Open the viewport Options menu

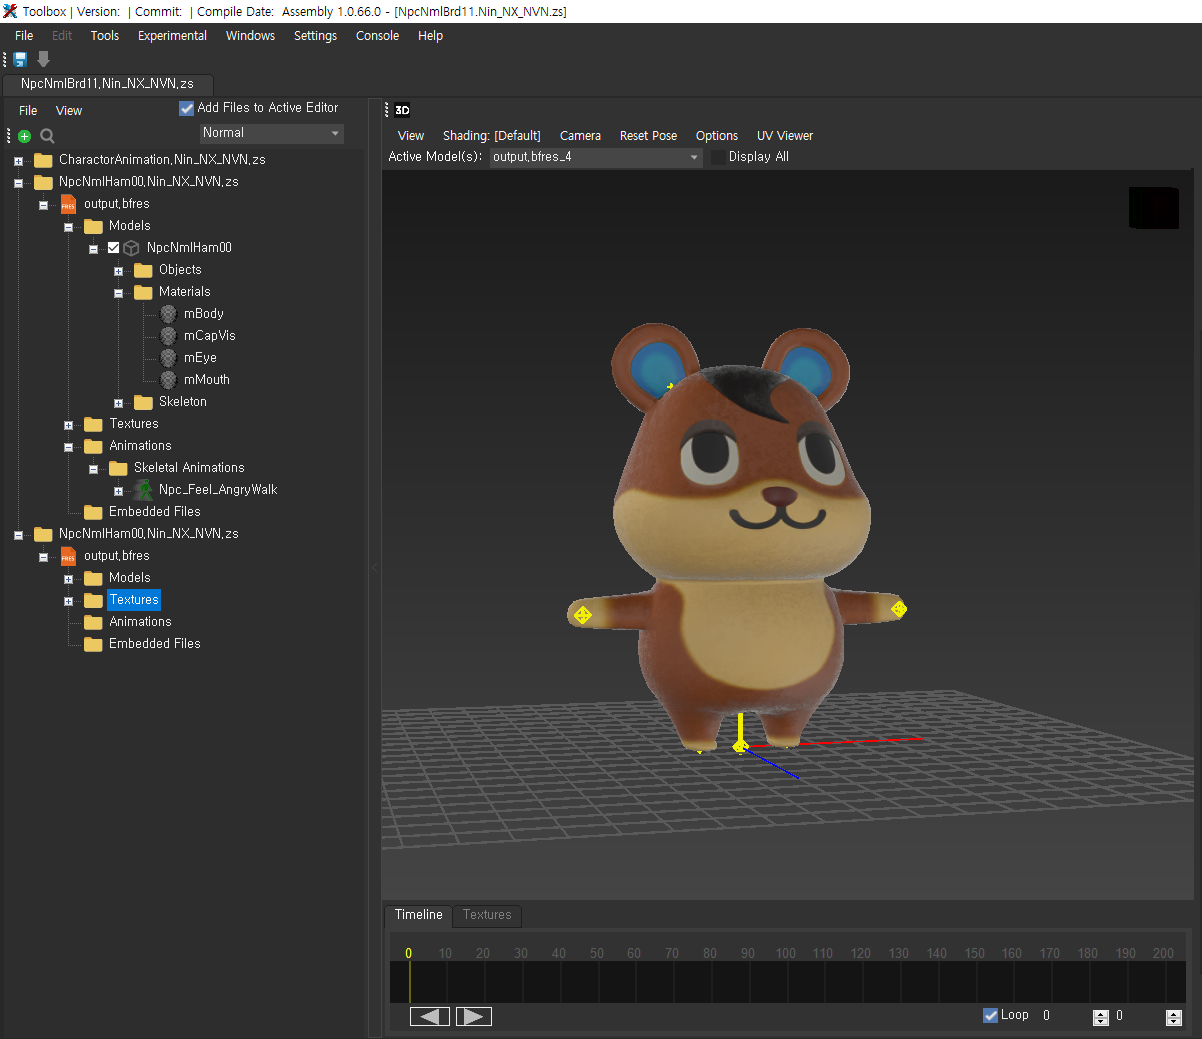717,136
